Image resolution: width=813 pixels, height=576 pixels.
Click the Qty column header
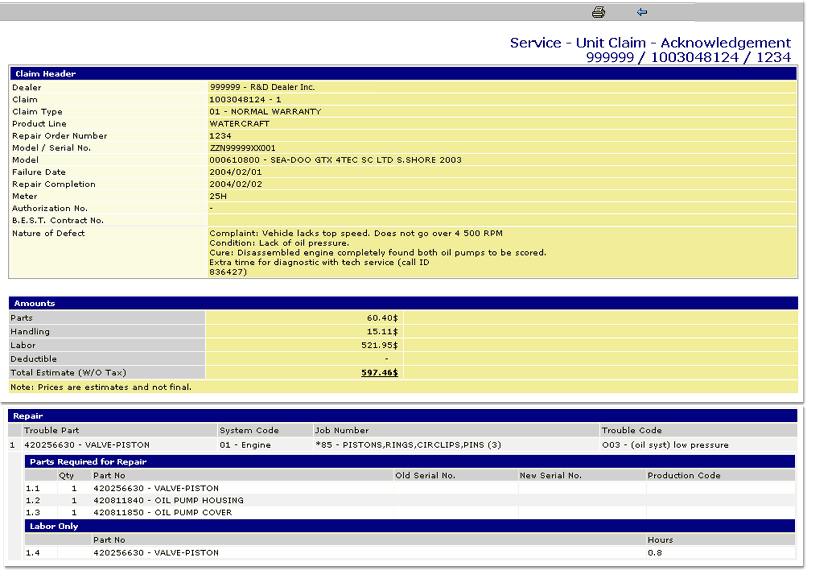point(66,475)
